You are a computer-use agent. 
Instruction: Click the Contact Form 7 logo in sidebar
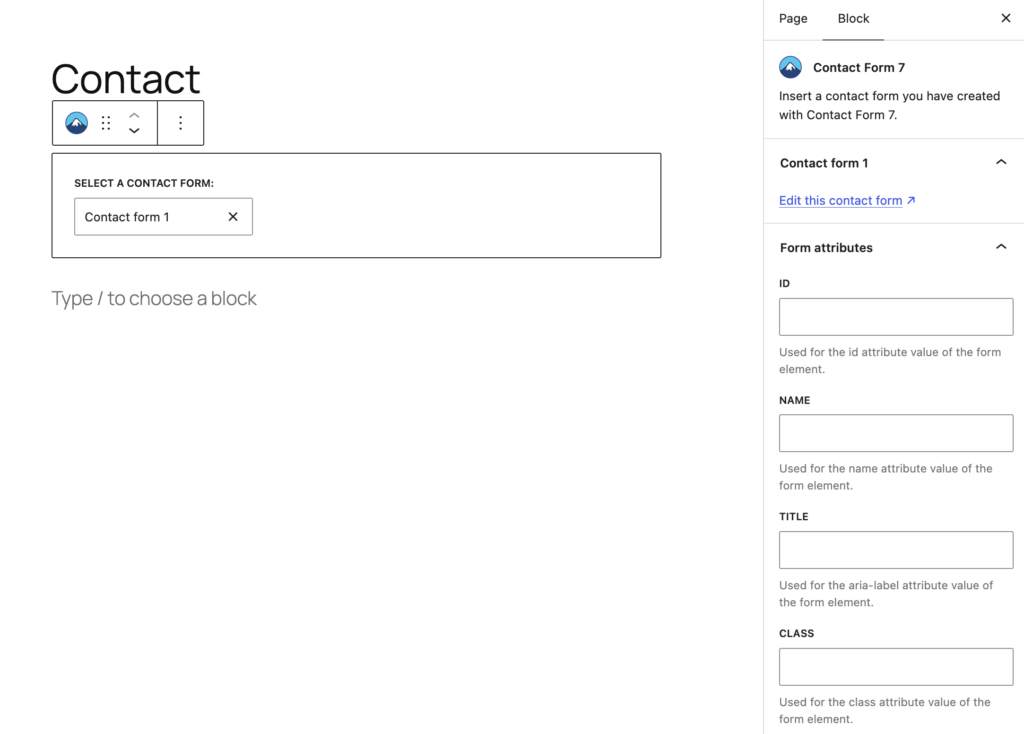pos(790,67)
